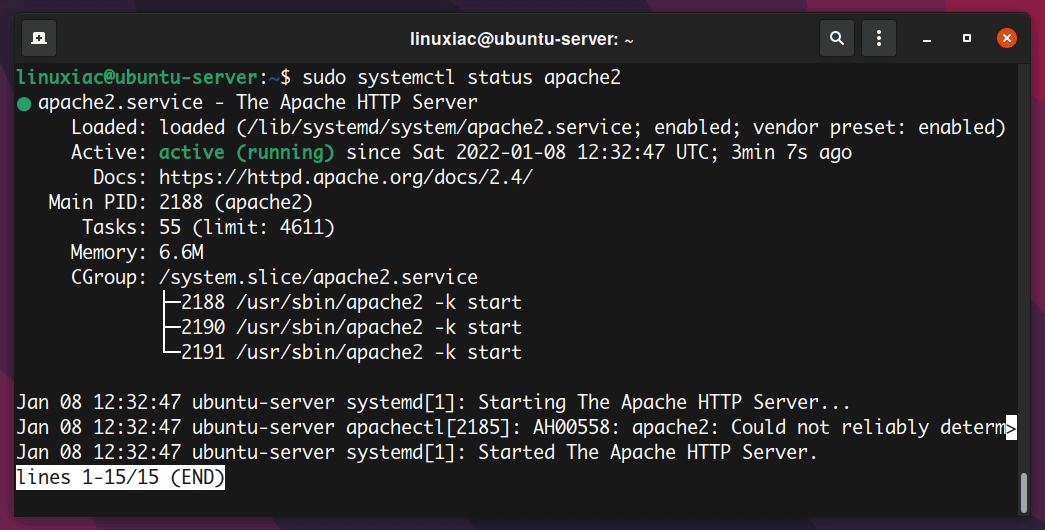
Task: Open the httpd.apache.org docs URL
Action: pos(346,177)
